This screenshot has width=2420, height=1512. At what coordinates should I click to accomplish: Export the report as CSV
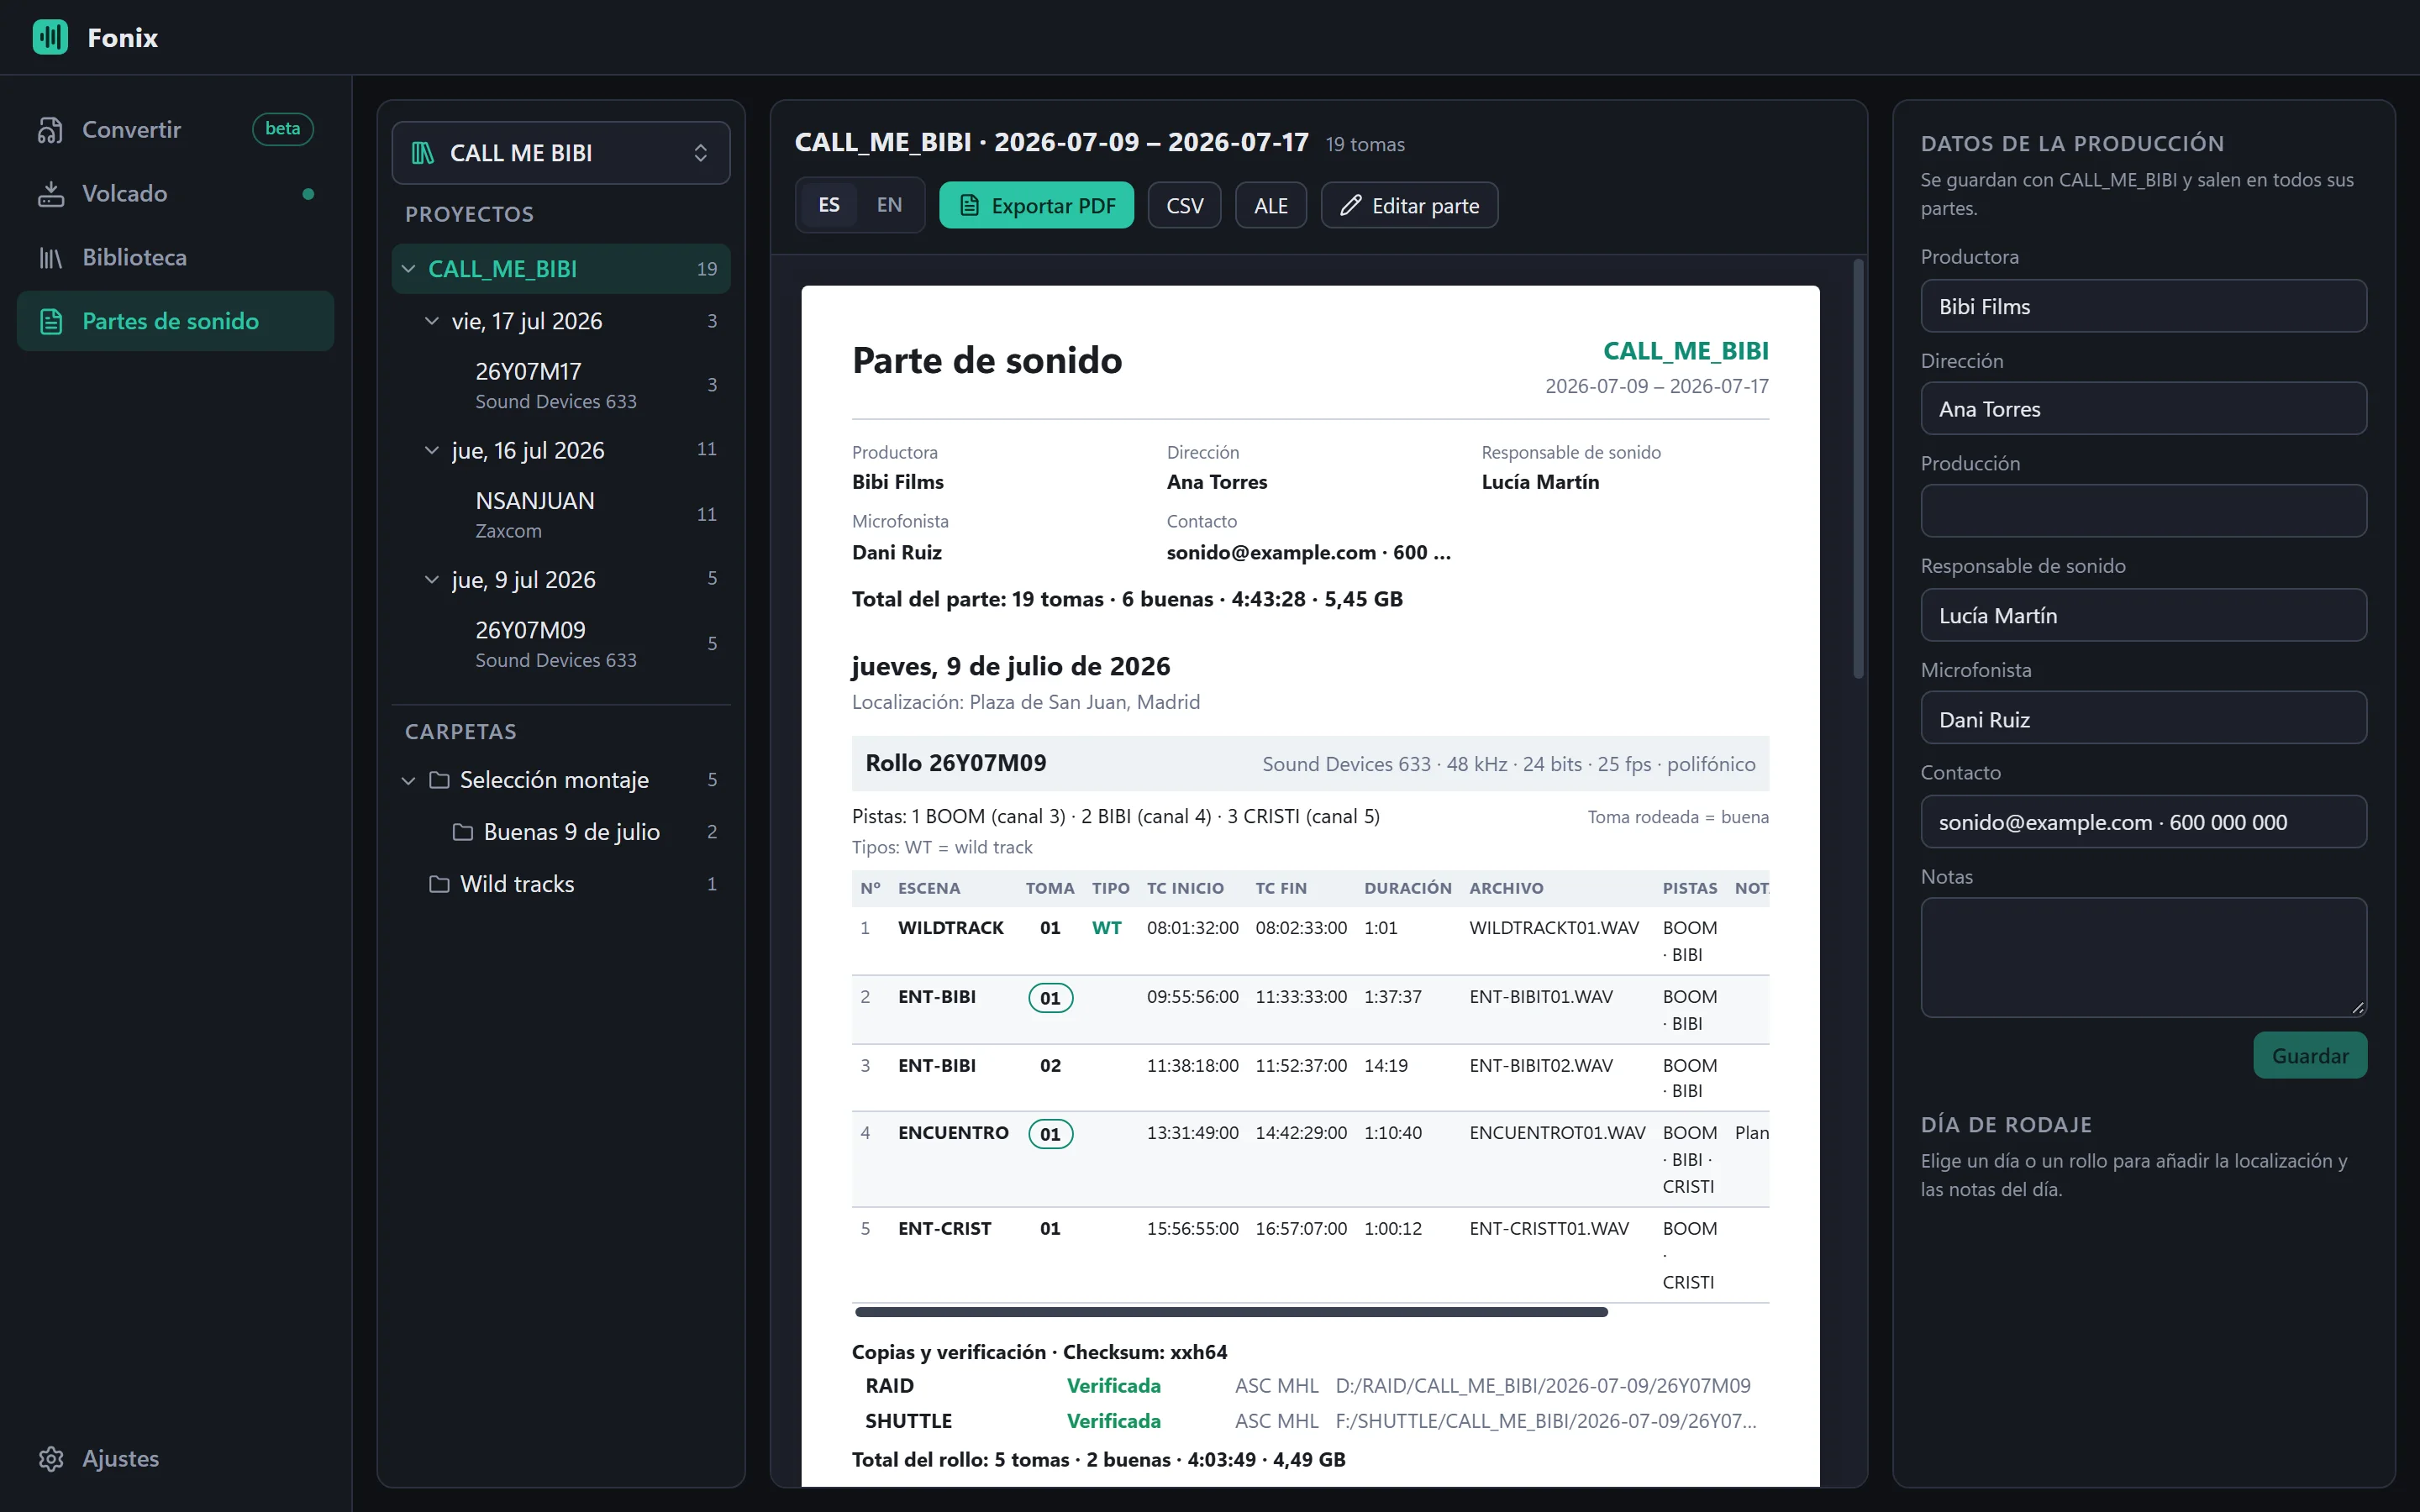[1184, 206]
